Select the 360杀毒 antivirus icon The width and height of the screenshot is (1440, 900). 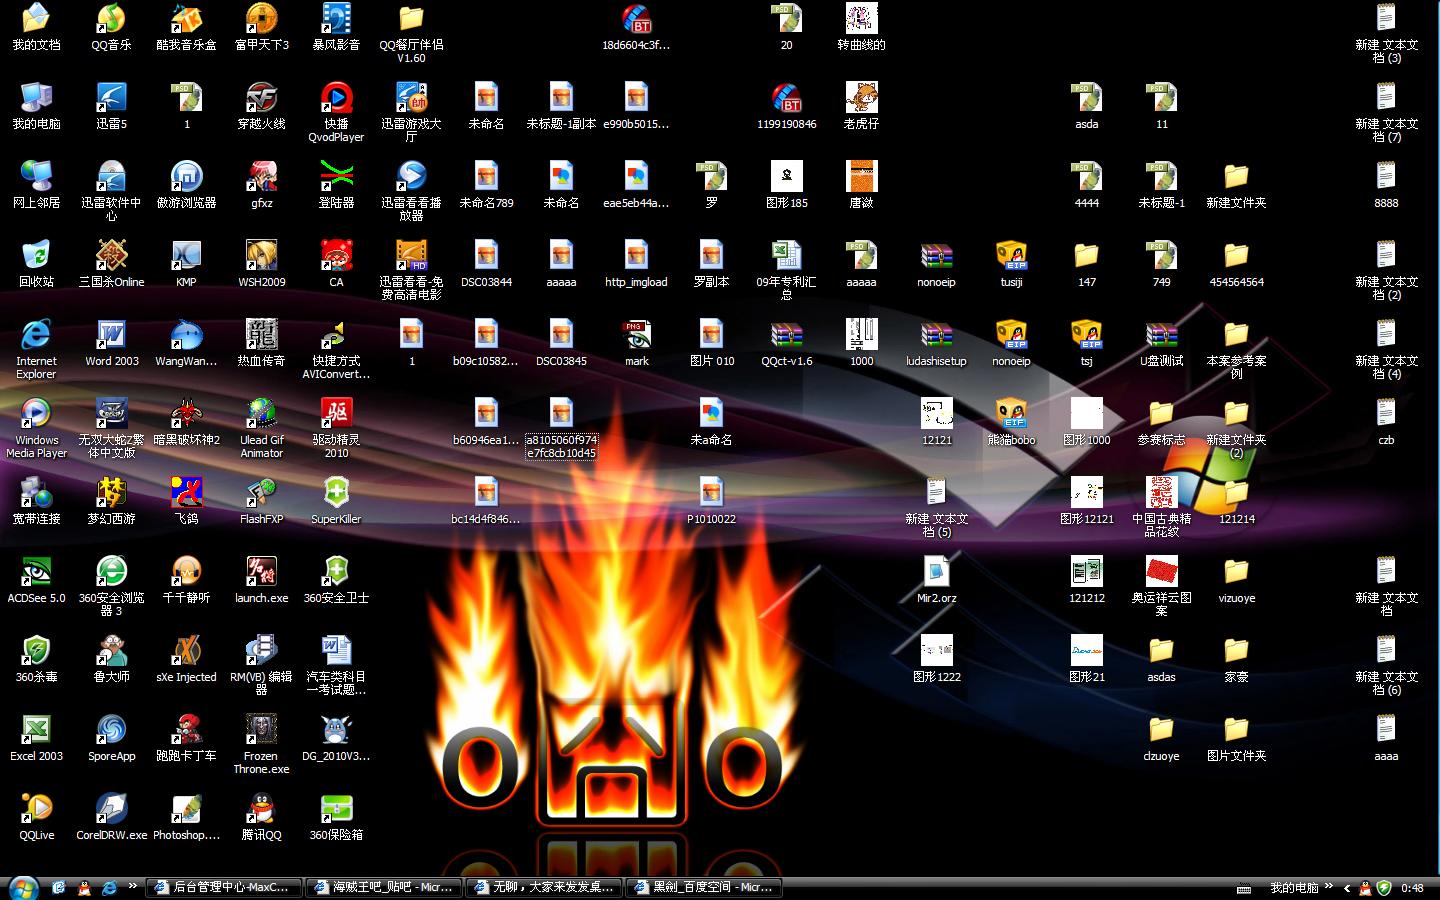tap(36, 659)
